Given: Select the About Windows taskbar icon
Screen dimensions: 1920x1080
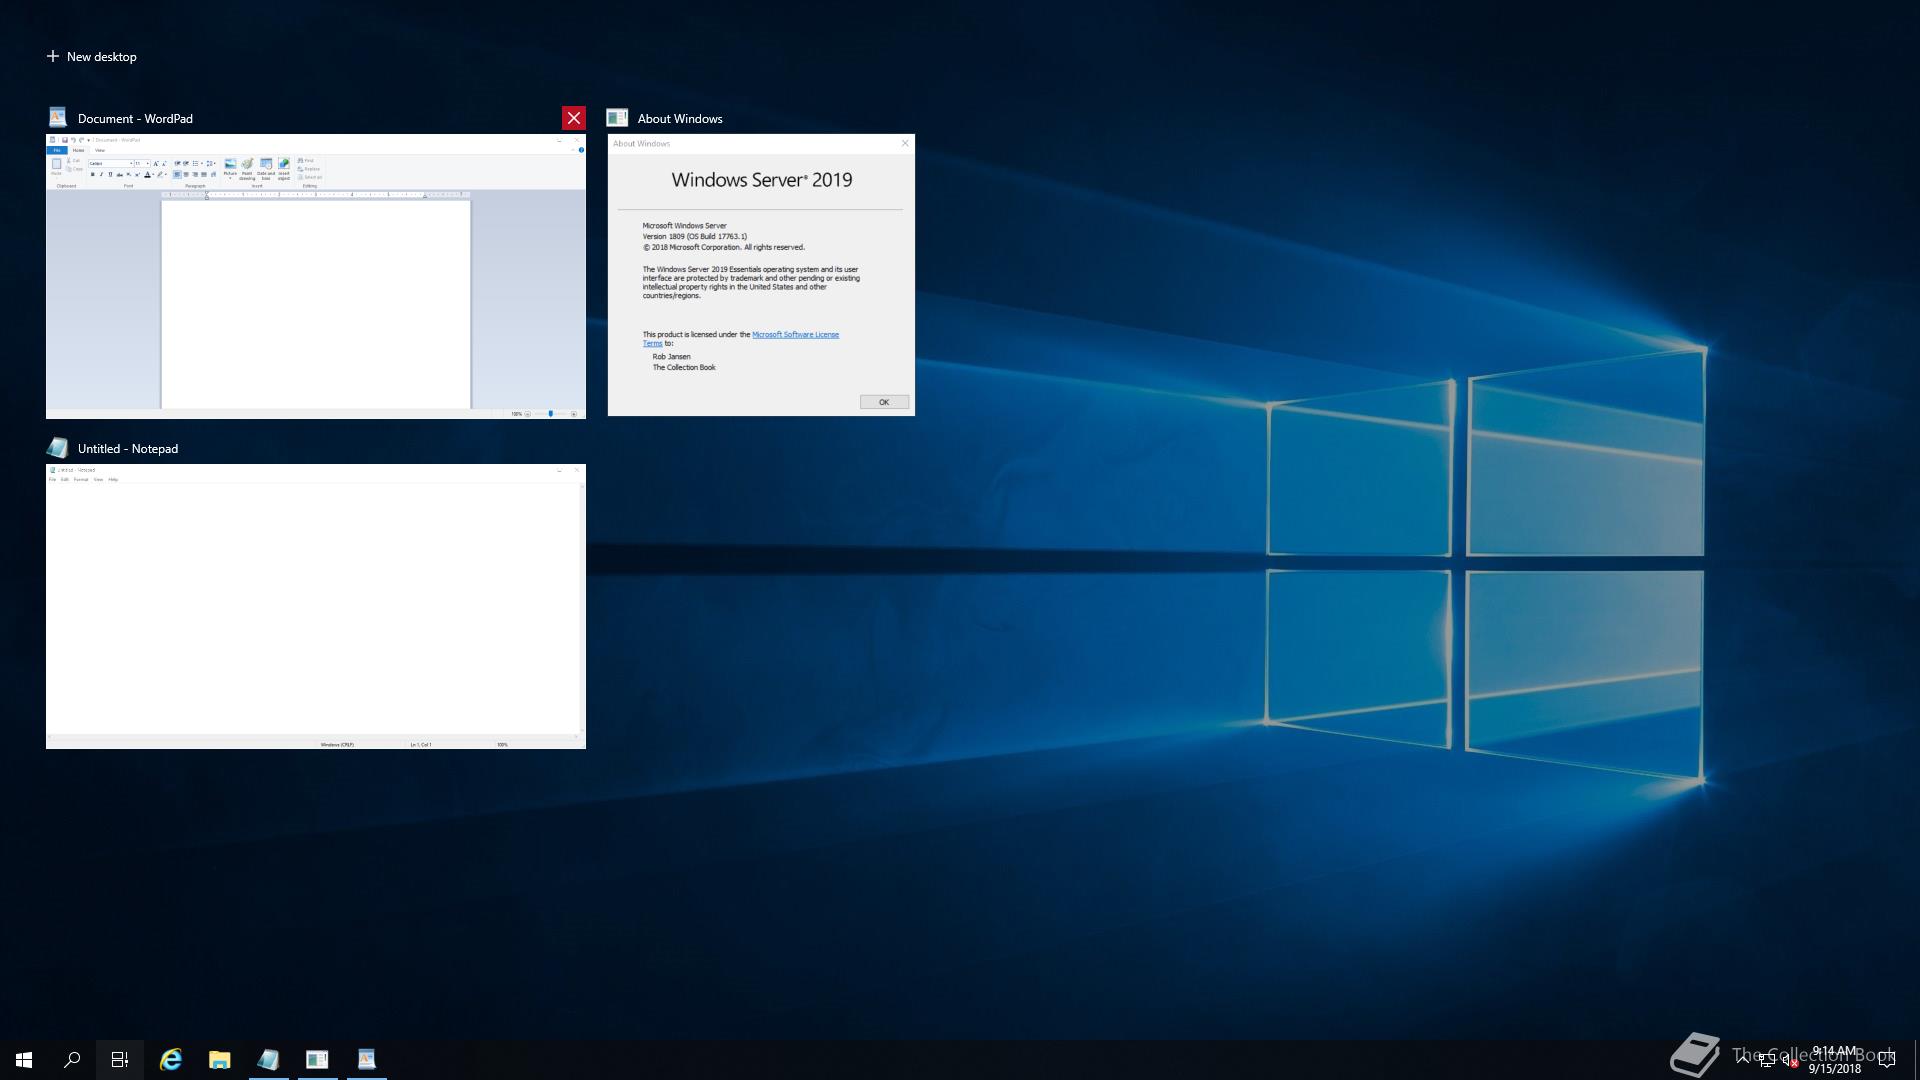Looking at the screenshot, I should [x=317, y=1060].
